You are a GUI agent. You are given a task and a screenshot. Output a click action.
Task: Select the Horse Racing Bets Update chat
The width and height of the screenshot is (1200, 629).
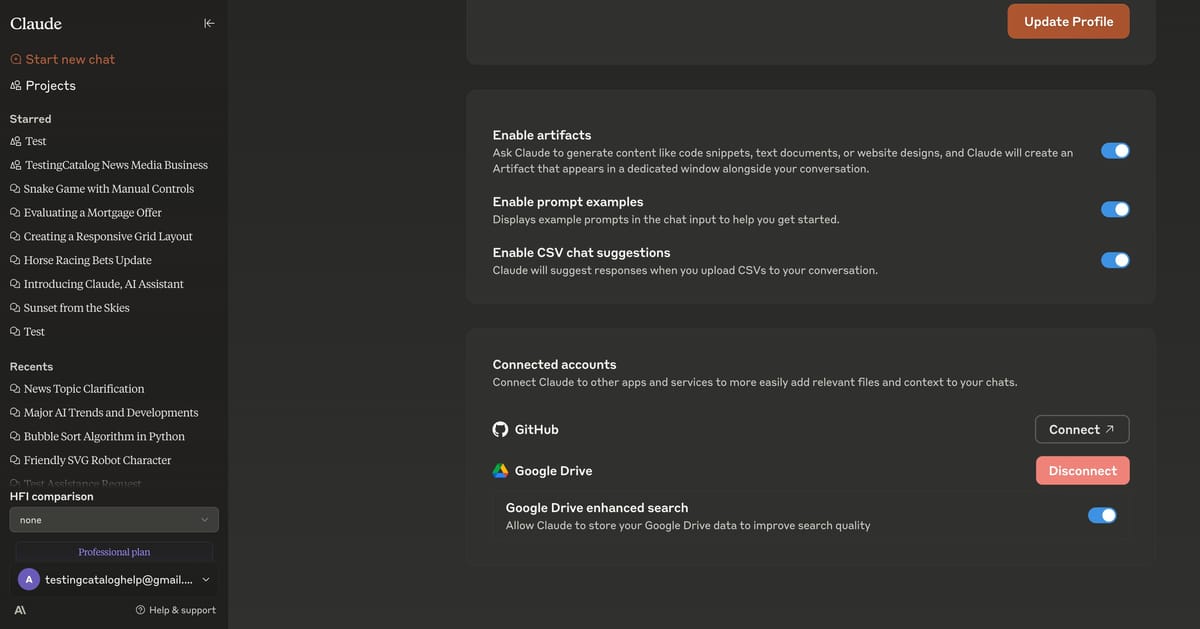(x=87, y=259)
